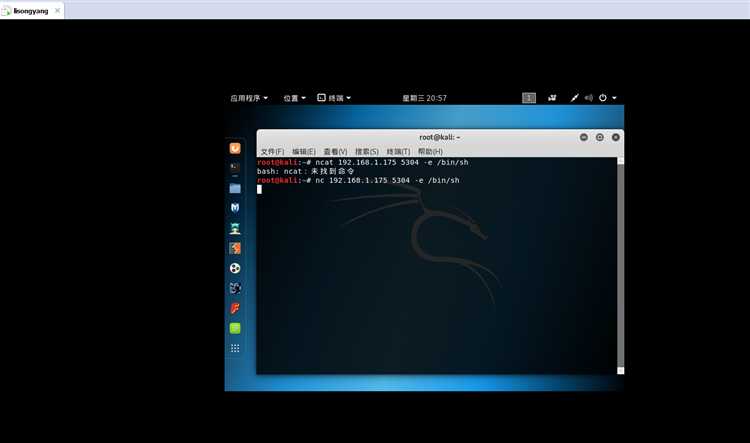The width and height of the screenshot is (750, 443).
Task: Open the 终端 app menu in the top bar
Action: (334, 98)
